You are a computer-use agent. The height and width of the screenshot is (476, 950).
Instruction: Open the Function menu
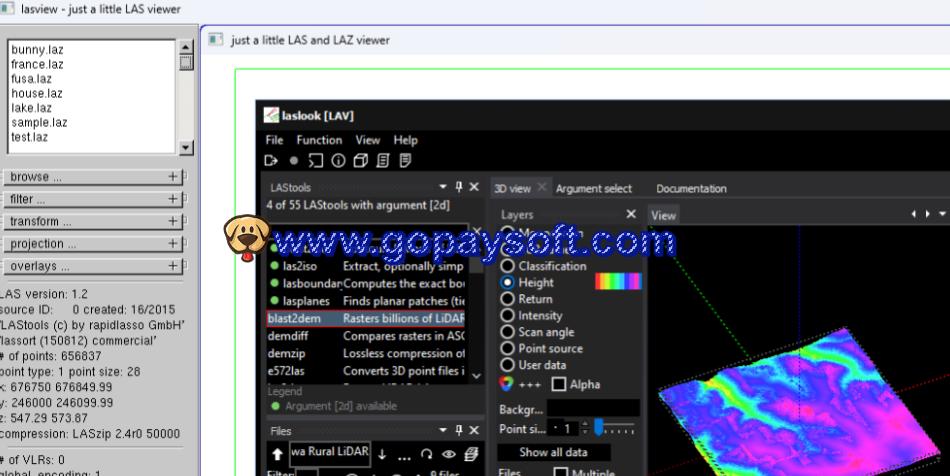tap(319, 140)
